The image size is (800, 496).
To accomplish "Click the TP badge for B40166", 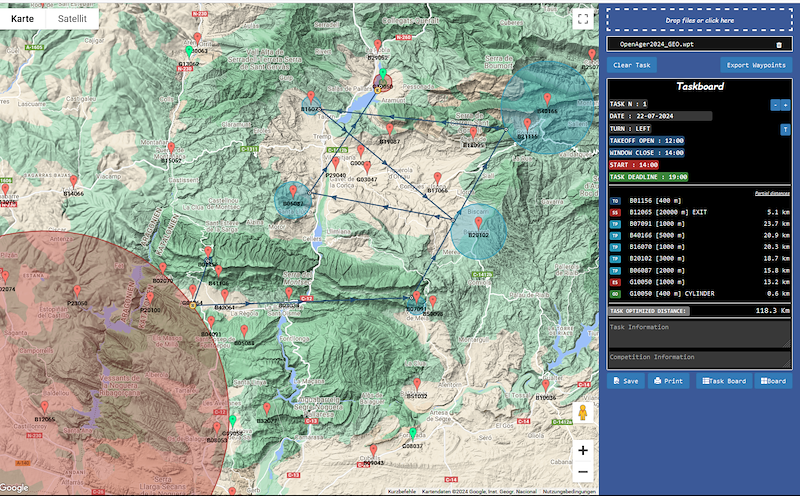I will [x=615, y=236].
